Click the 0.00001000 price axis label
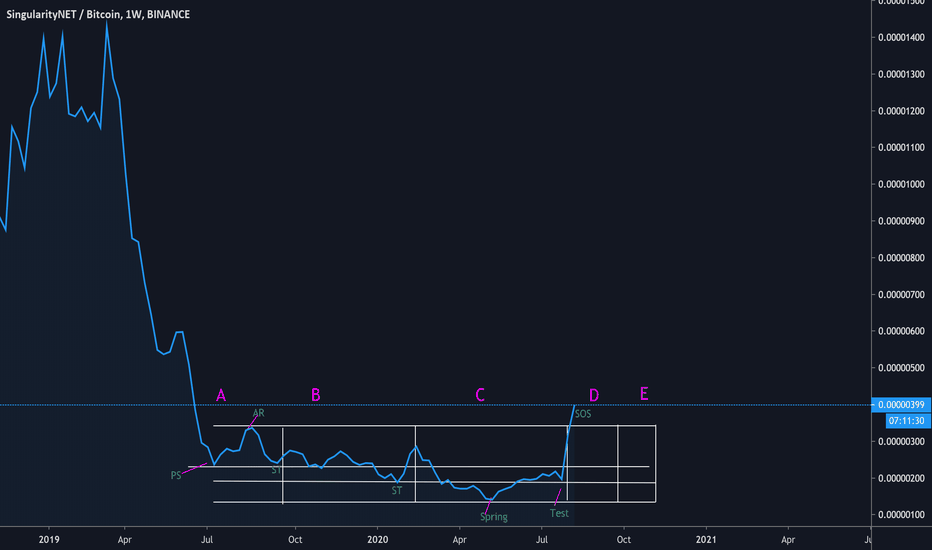Viewport: 932px width, 550px height. (901, 184)
